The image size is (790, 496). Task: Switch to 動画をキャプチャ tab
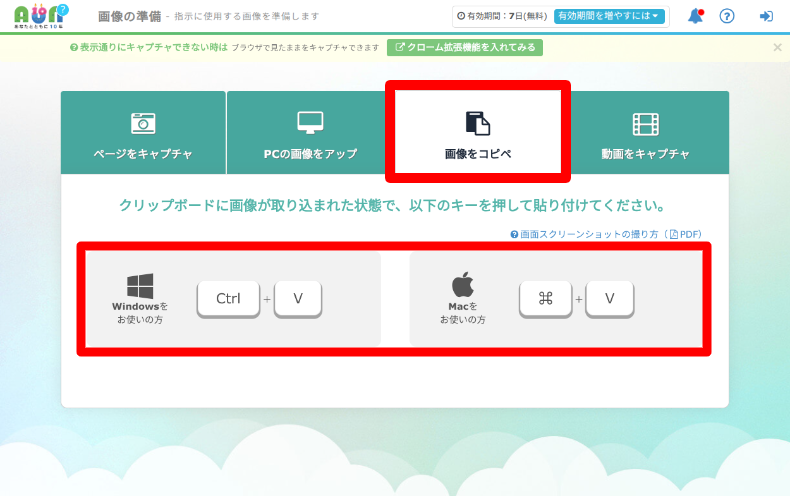point(645,133)
